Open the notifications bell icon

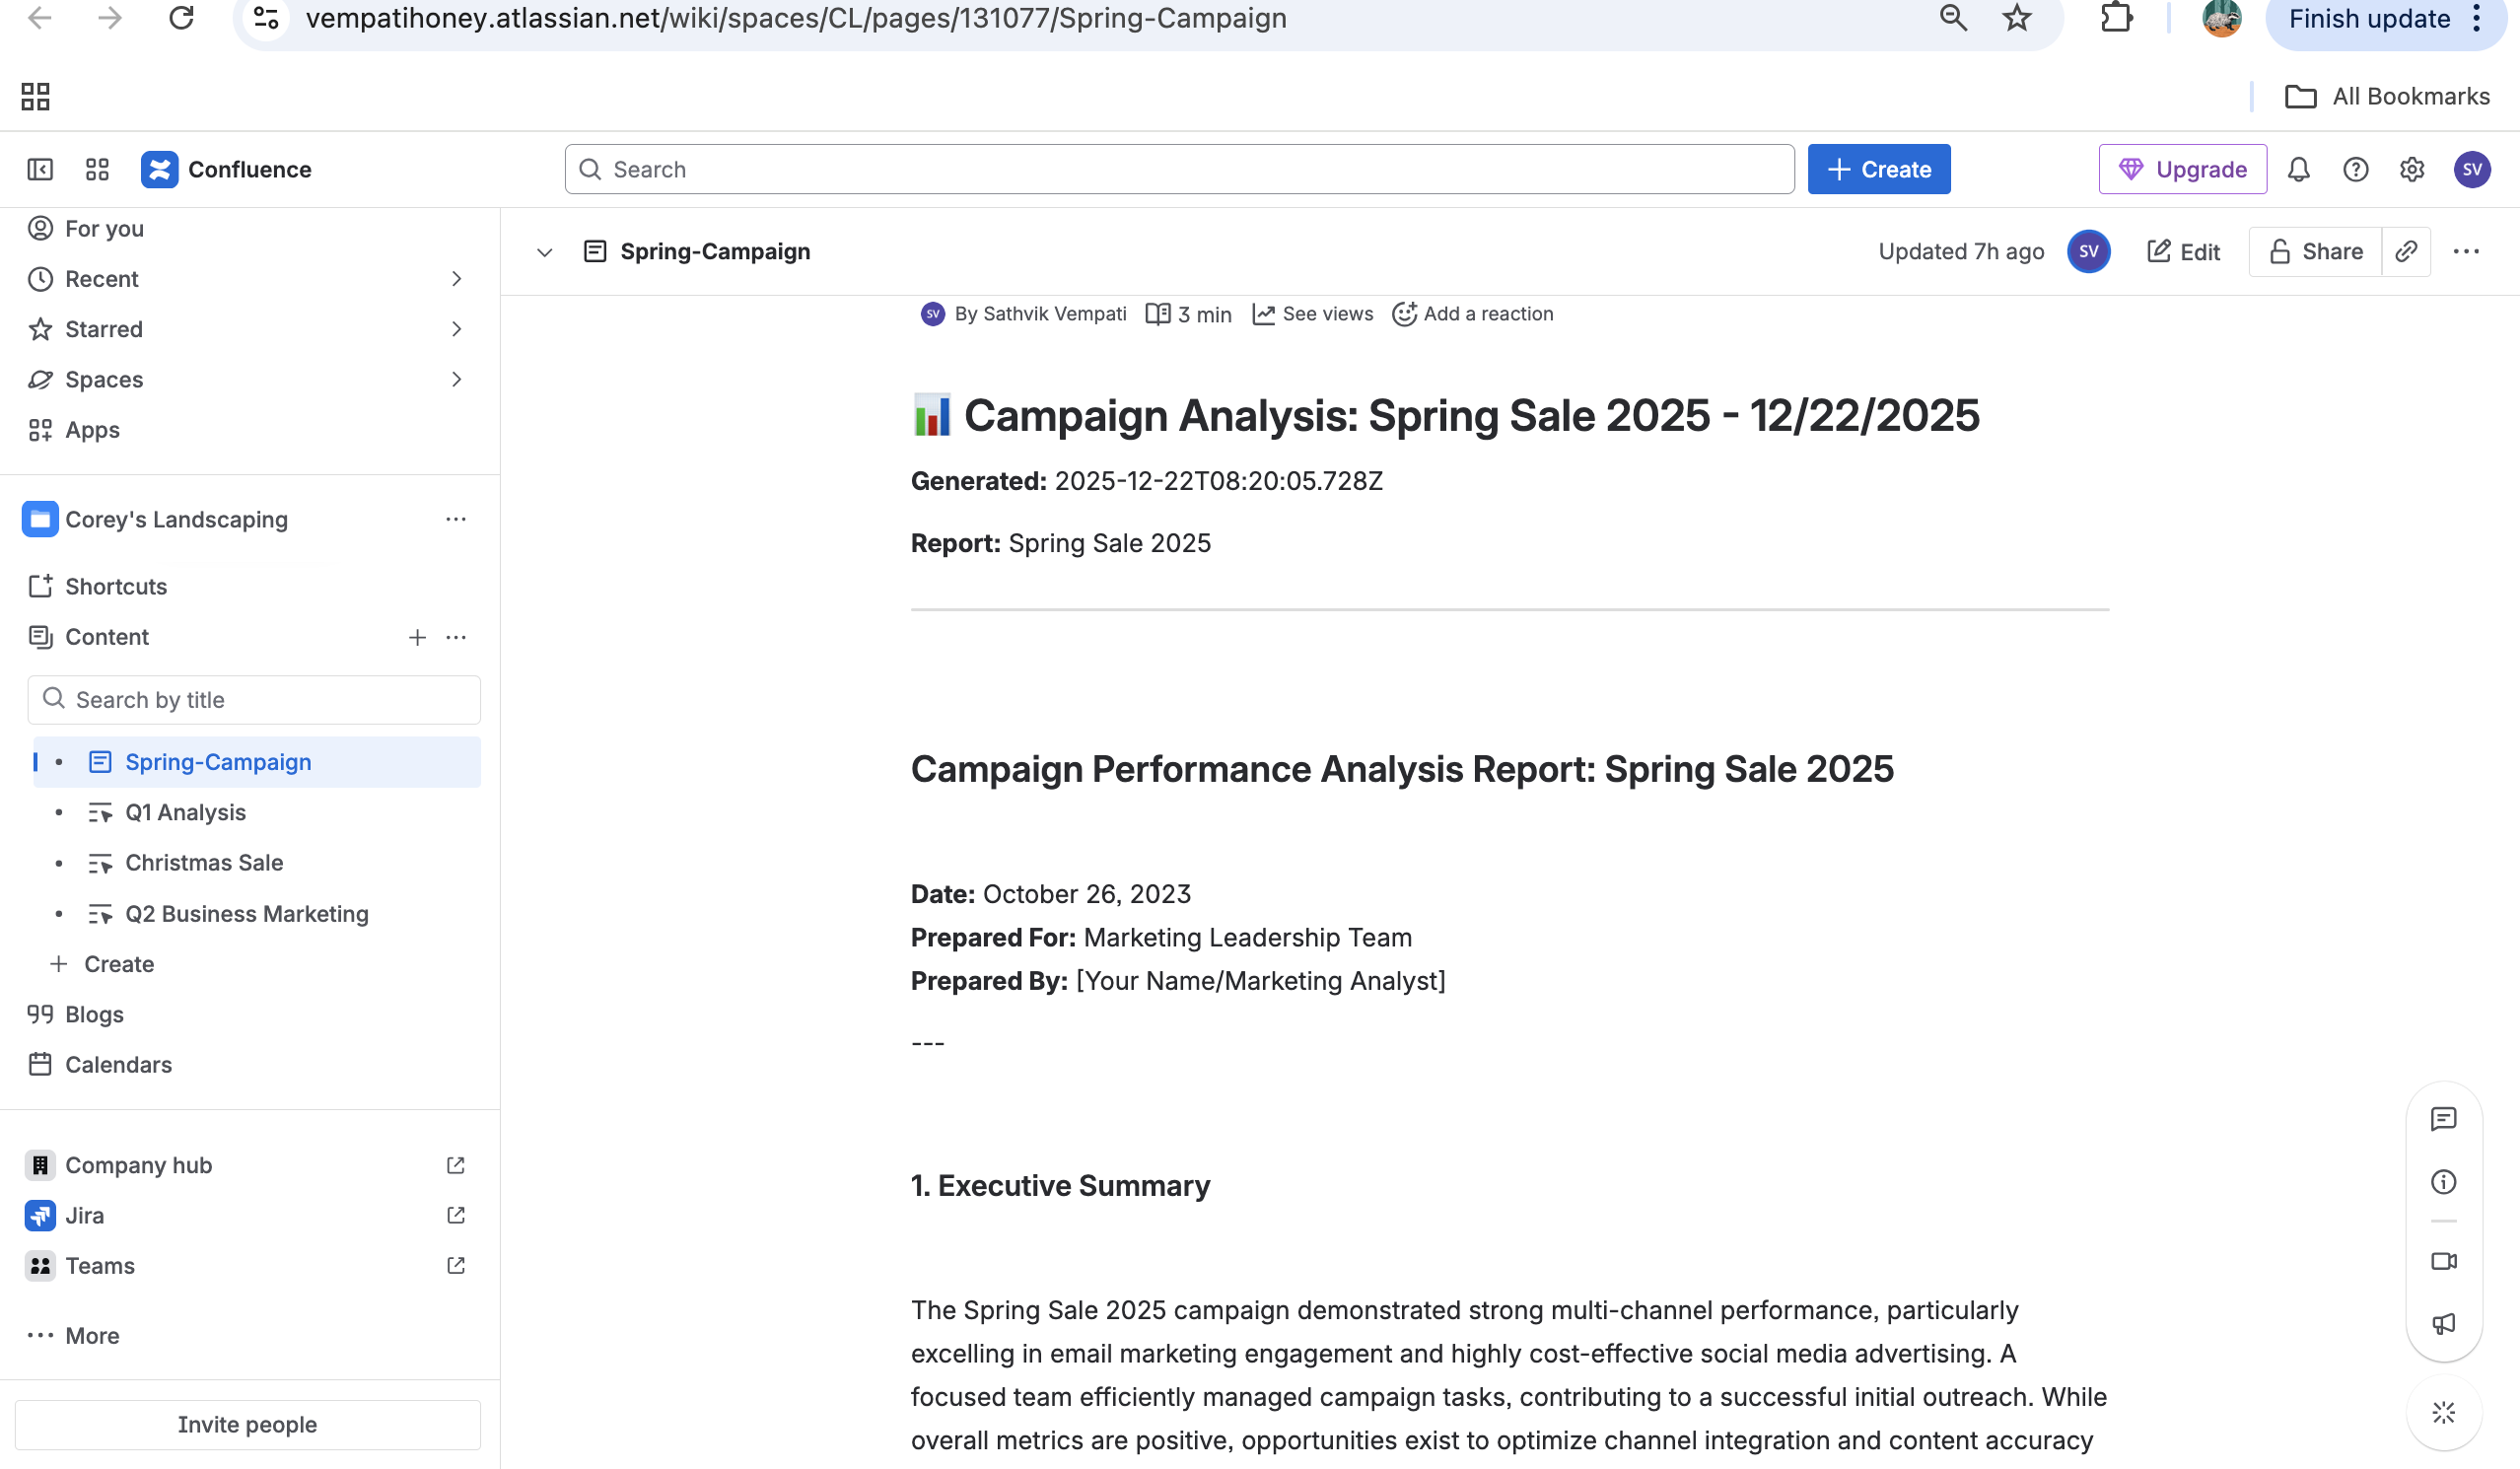click(x=2298, y=169)
